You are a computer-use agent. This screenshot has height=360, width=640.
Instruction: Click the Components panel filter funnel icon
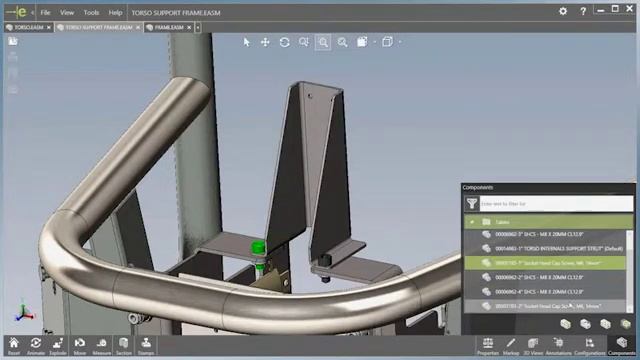click(x=472, y=203)
